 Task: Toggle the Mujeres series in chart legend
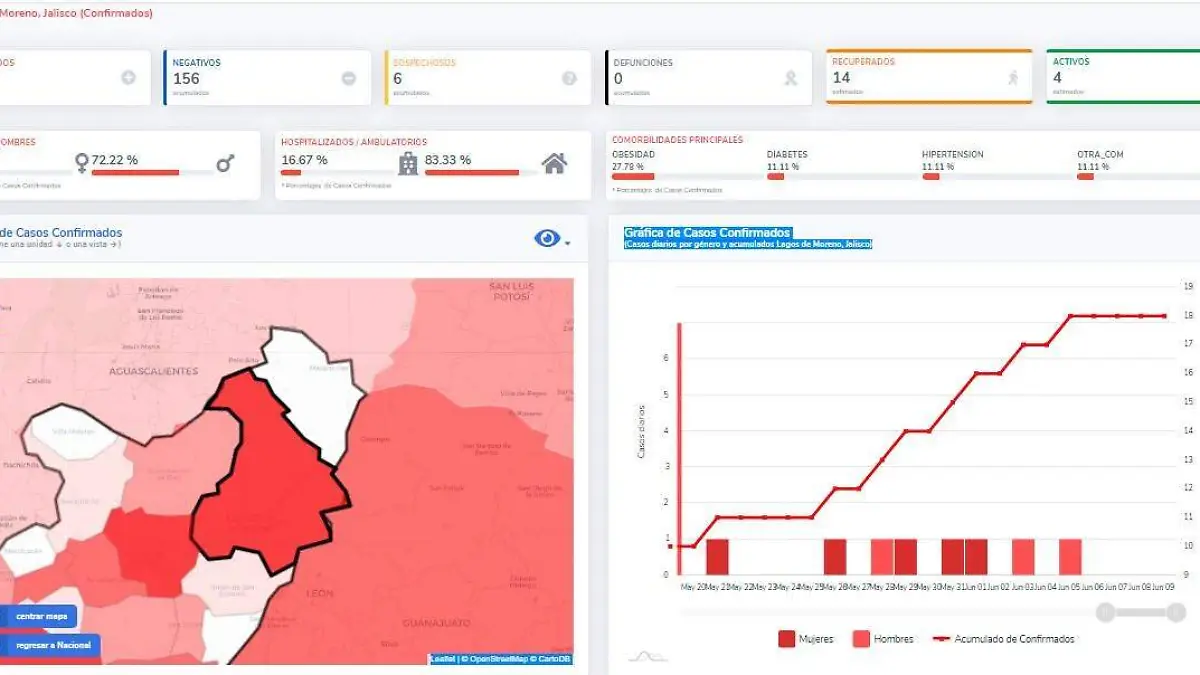[x=806, y=639]
